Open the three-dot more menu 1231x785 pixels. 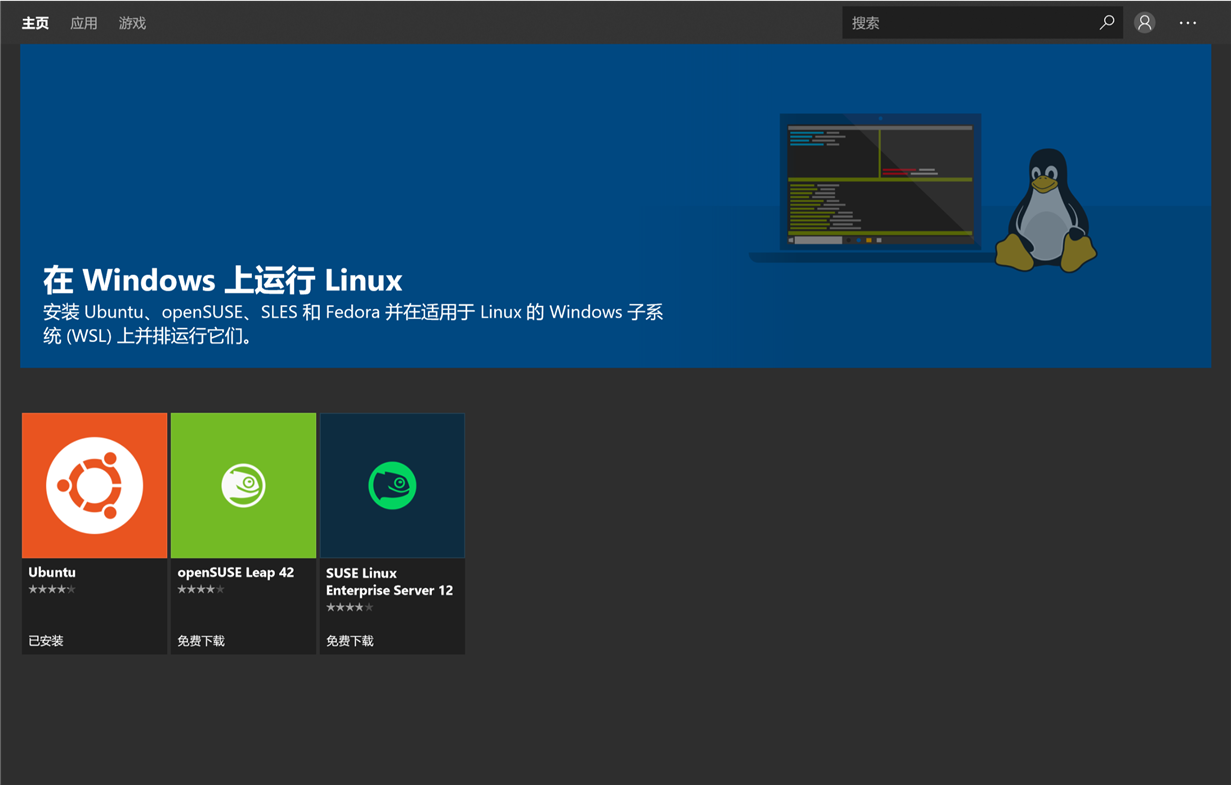[x=1188, y=23]
